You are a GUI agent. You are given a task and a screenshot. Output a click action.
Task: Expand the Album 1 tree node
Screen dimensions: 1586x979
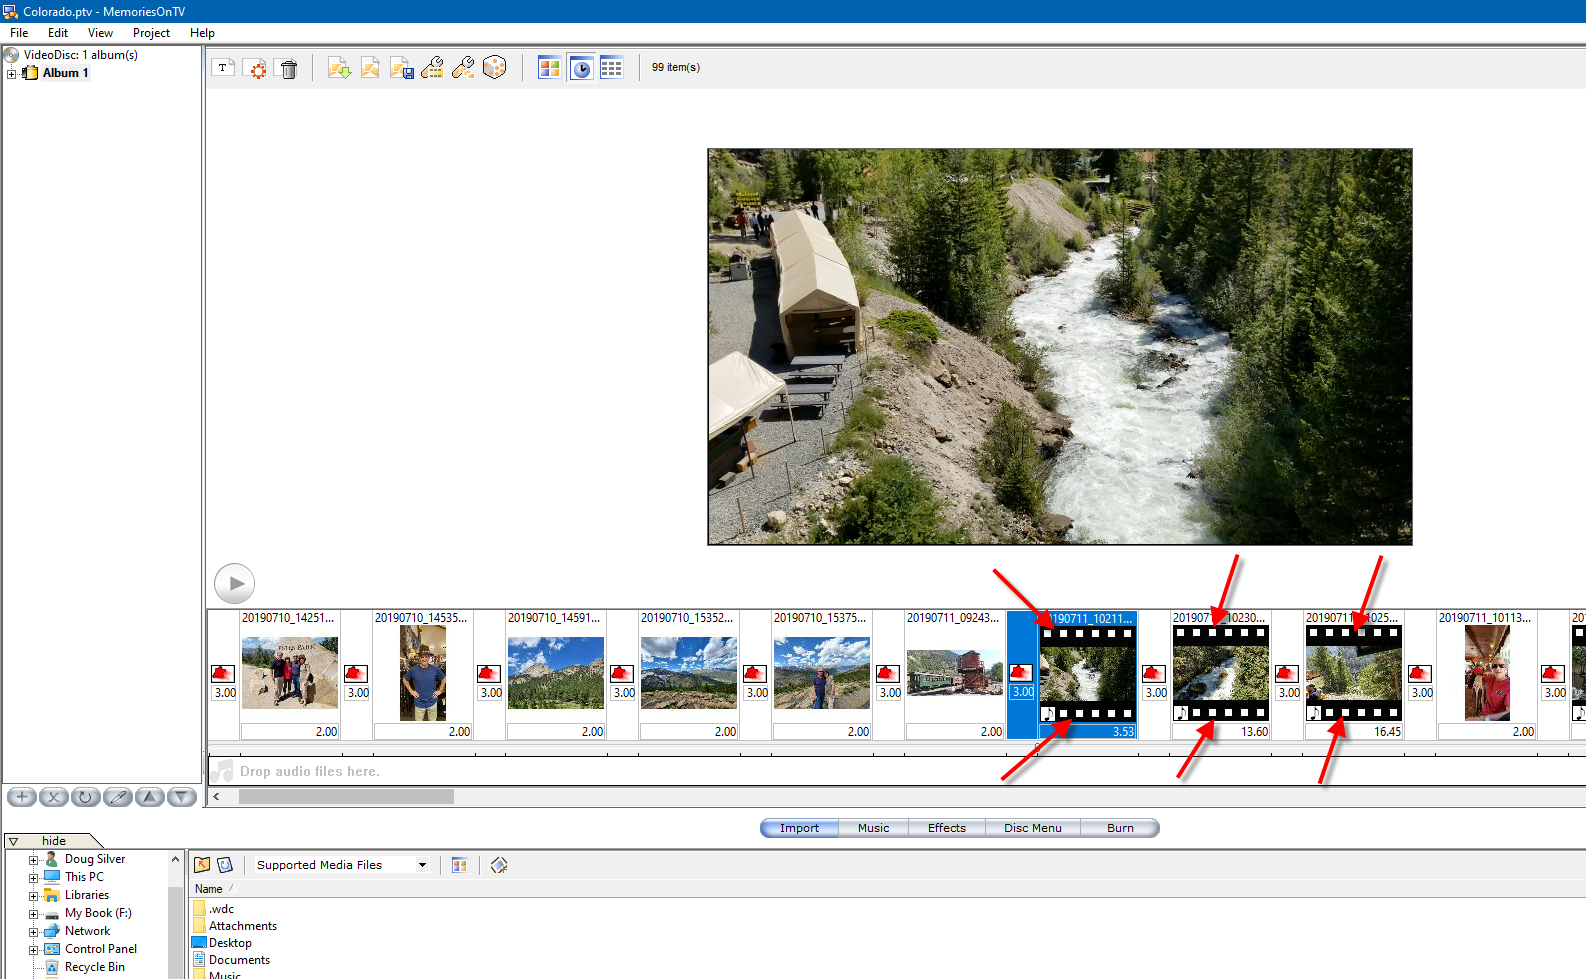(11, 73)
